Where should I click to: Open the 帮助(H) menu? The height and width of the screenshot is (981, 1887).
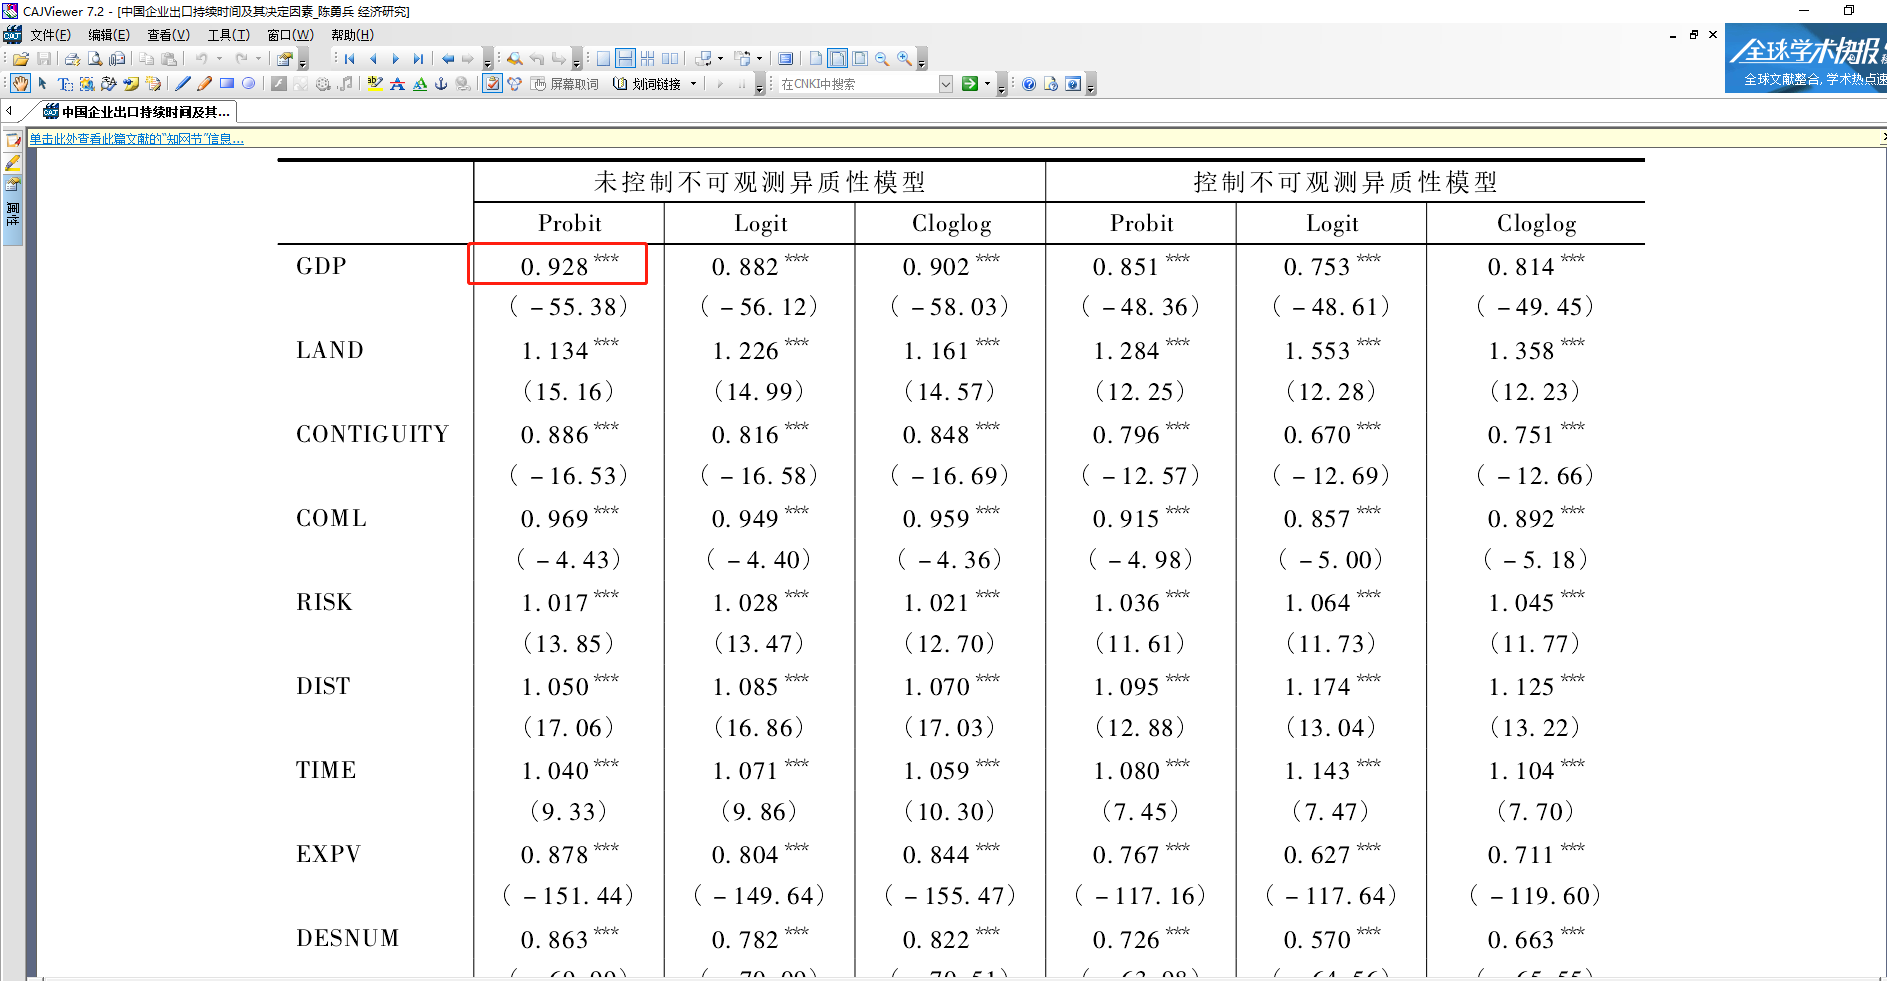pyautogui.click(x=352, y=35)
